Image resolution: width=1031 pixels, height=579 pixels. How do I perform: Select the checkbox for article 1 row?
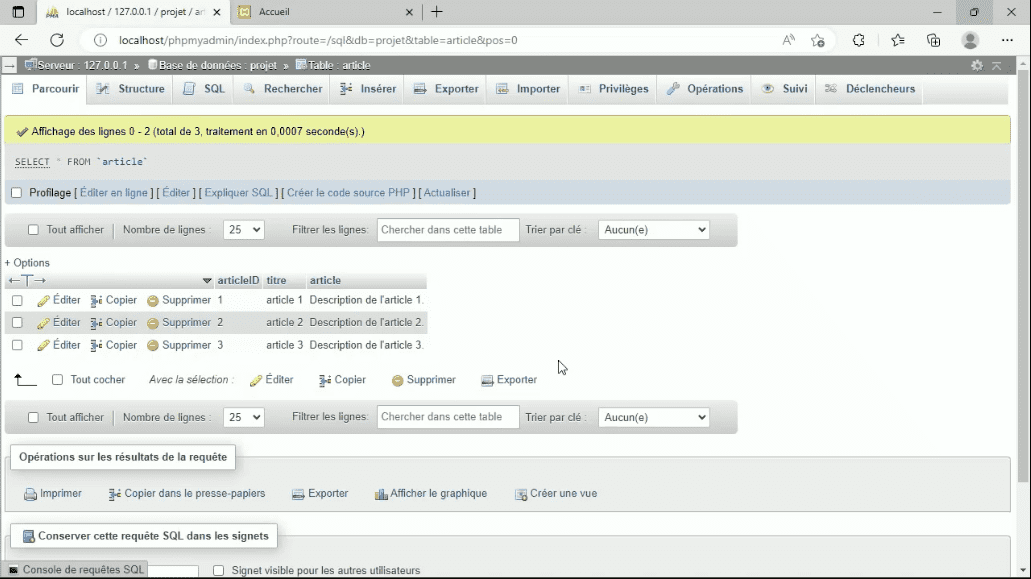(x=15, y=300)
